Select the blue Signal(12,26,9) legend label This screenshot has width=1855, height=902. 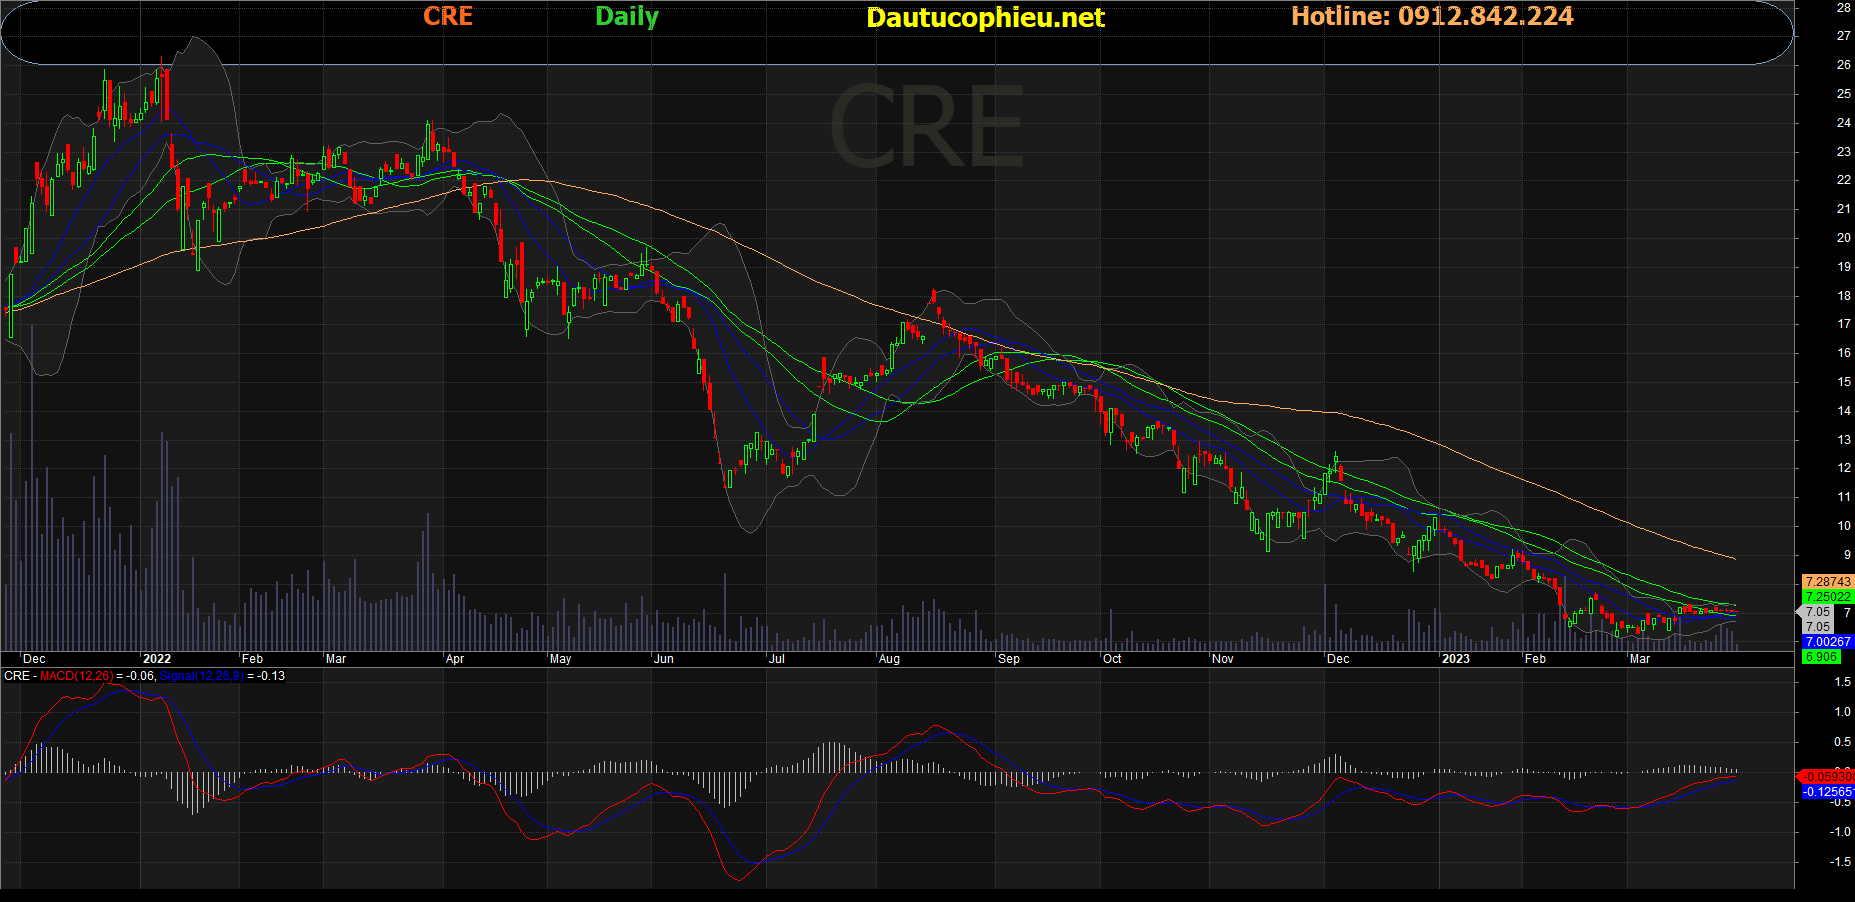pos(202,676)
